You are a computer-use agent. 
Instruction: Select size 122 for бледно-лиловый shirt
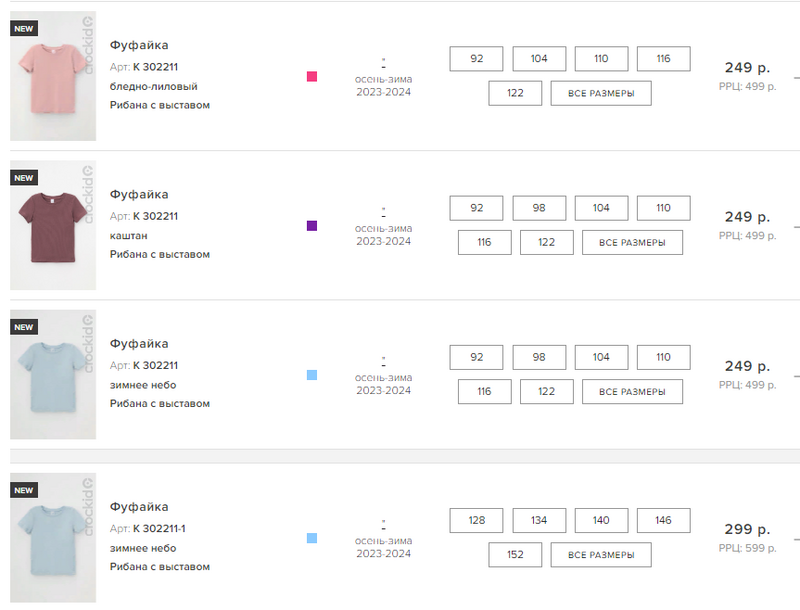(515, 93)
